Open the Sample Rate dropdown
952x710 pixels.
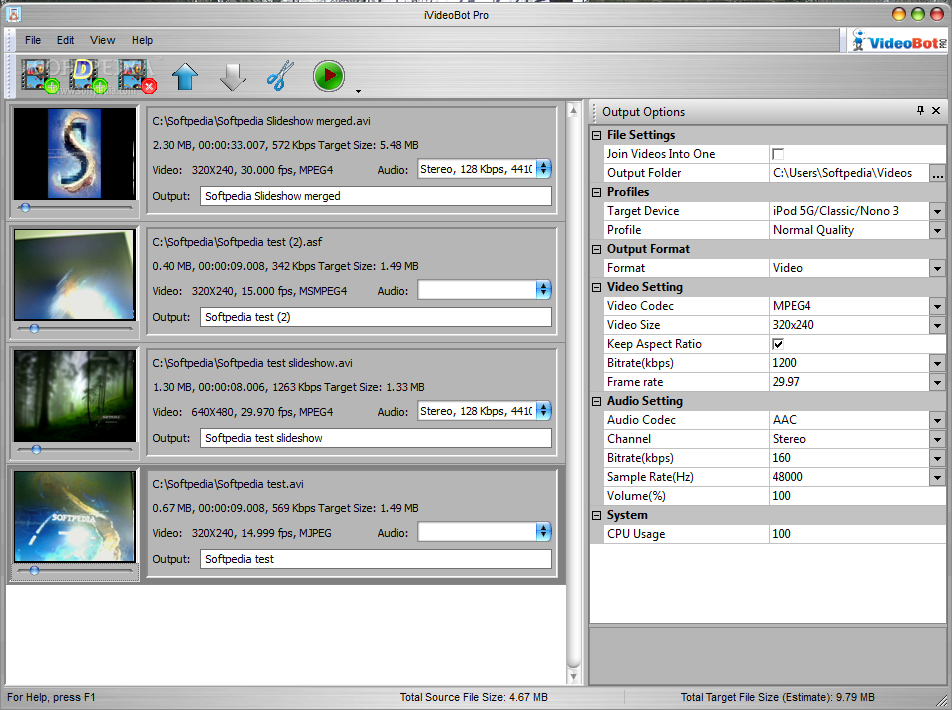(937, 477)
